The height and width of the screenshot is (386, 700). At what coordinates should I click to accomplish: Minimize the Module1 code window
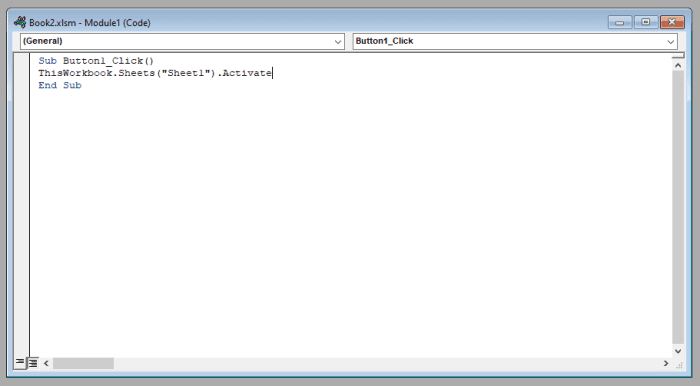(620, 22)
